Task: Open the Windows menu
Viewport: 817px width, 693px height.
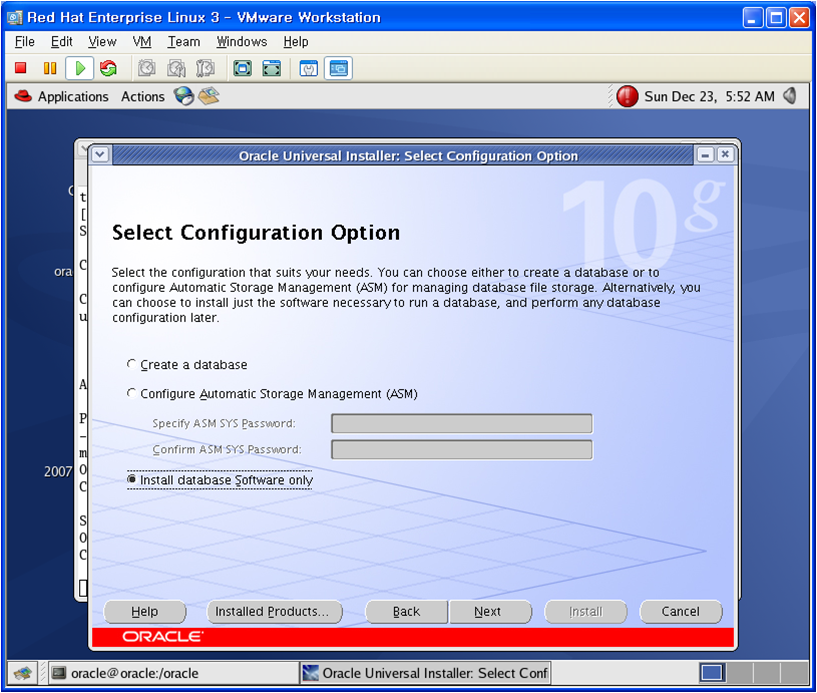Action: [242, 42]
